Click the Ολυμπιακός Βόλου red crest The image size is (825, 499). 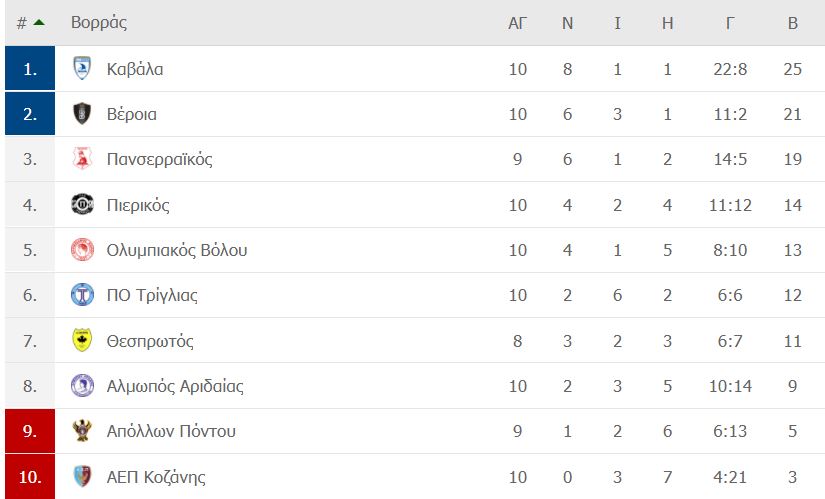(82, 250)
